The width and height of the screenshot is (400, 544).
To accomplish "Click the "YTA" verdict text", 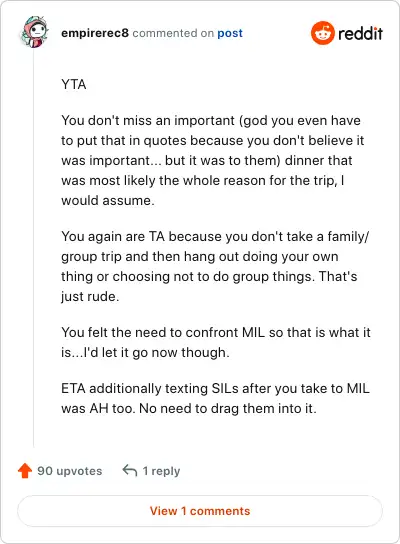I will tap(74, 84).
